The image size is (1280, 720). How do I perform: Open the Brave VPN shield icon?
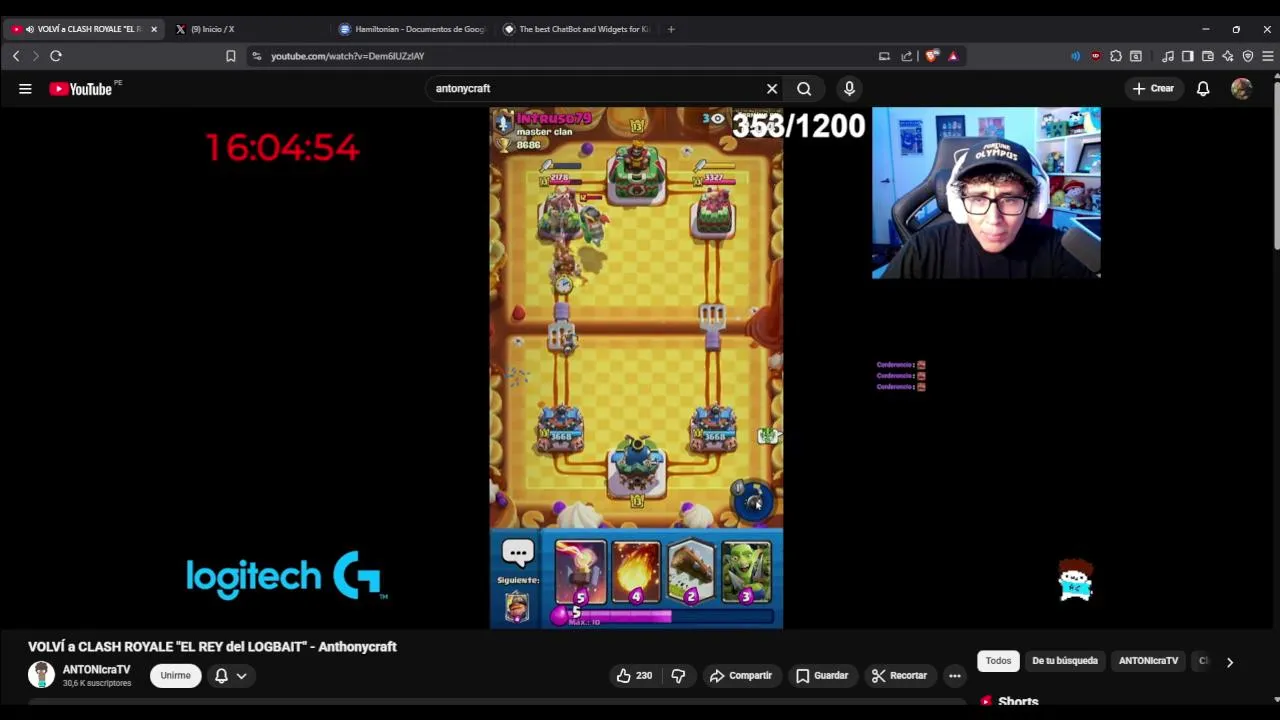(x=1248, y=56)
